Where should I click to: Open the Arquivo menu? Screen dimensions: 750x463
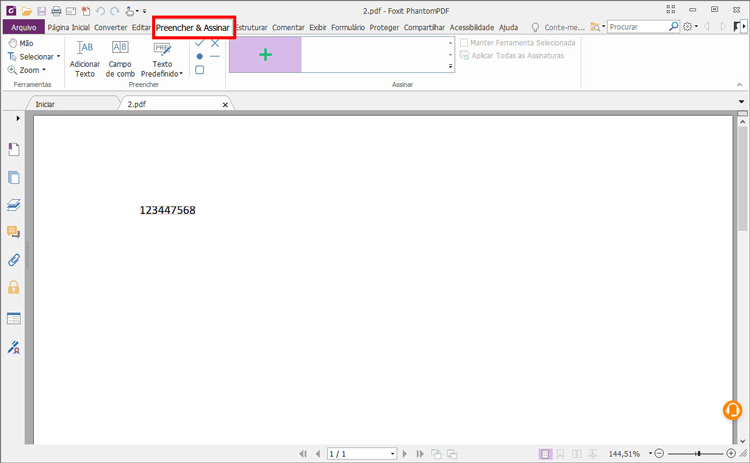[x=23, y=27]
